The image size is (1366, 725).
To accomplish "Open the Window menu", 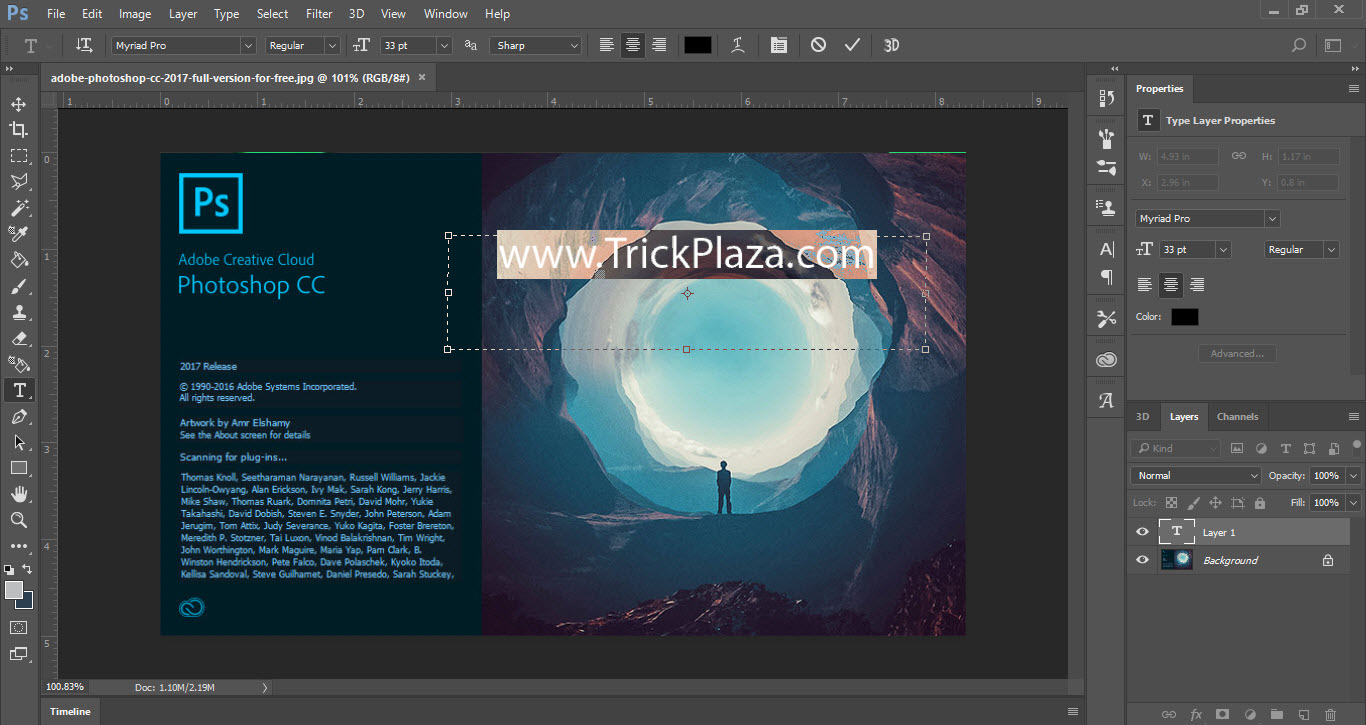I will pos(445,14).
